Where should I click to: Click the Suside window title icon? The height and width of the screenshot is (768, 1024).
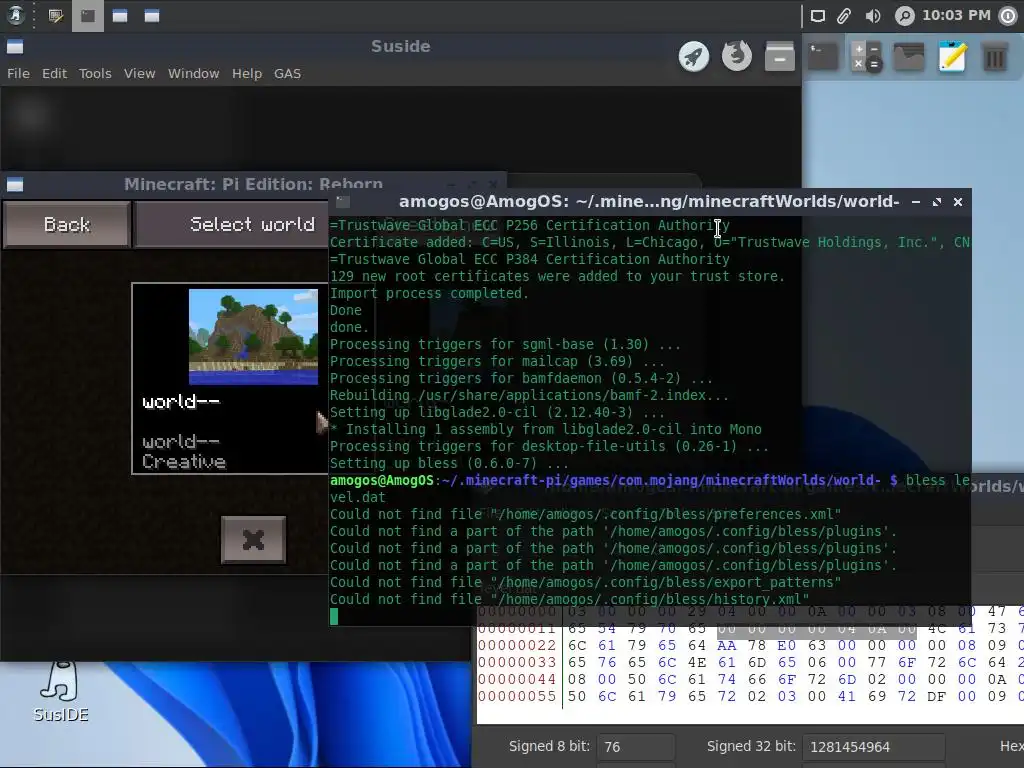tap(15, 46)
